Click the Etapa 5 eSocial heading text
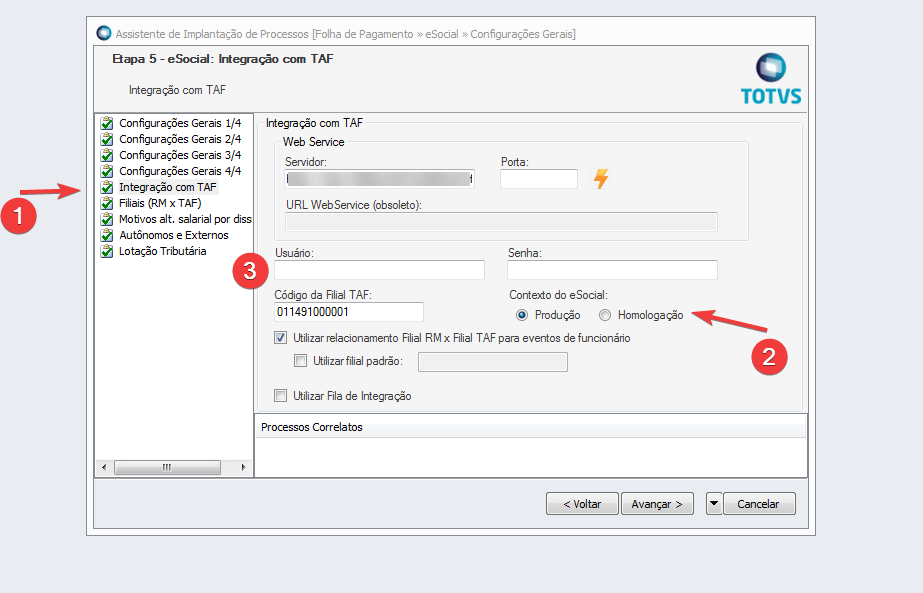Viewport: 923px width, 593px height. 223,59
